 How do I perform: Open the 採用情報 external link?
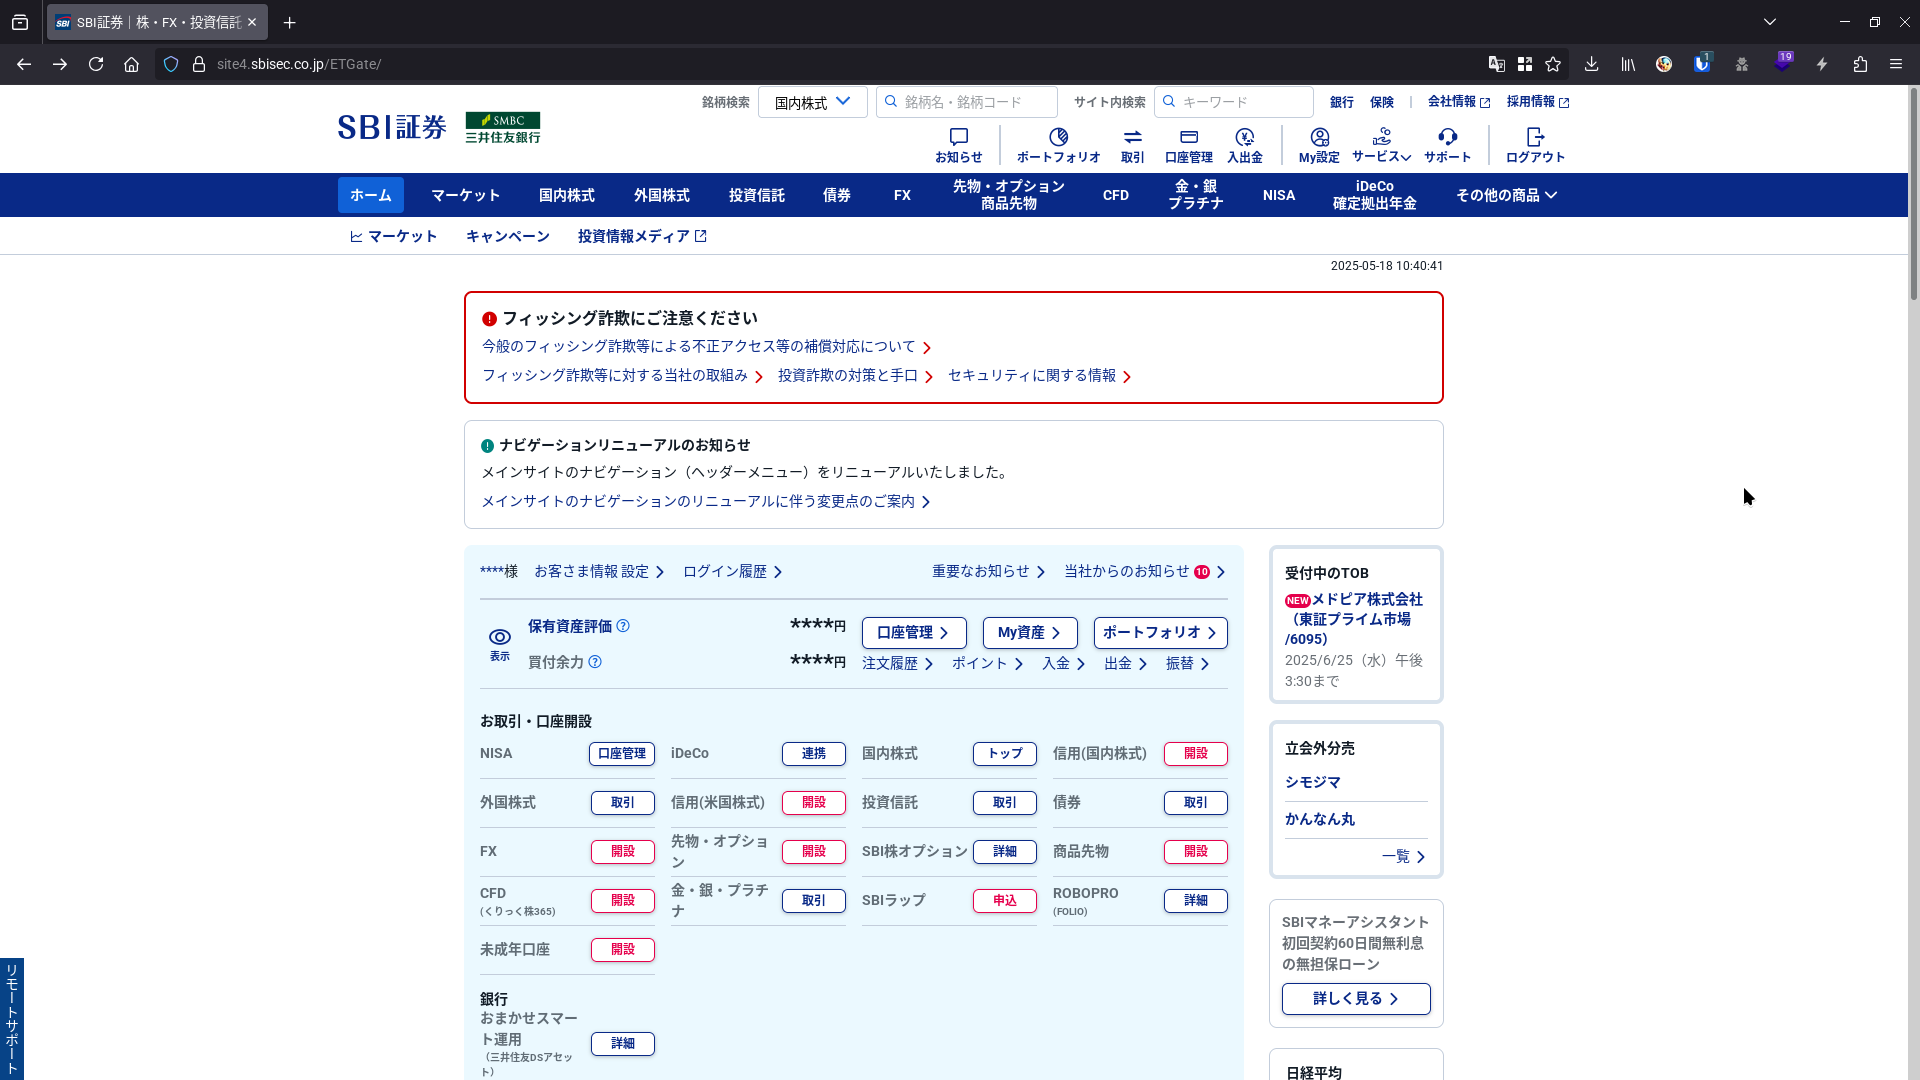[x=1537, y=102]
